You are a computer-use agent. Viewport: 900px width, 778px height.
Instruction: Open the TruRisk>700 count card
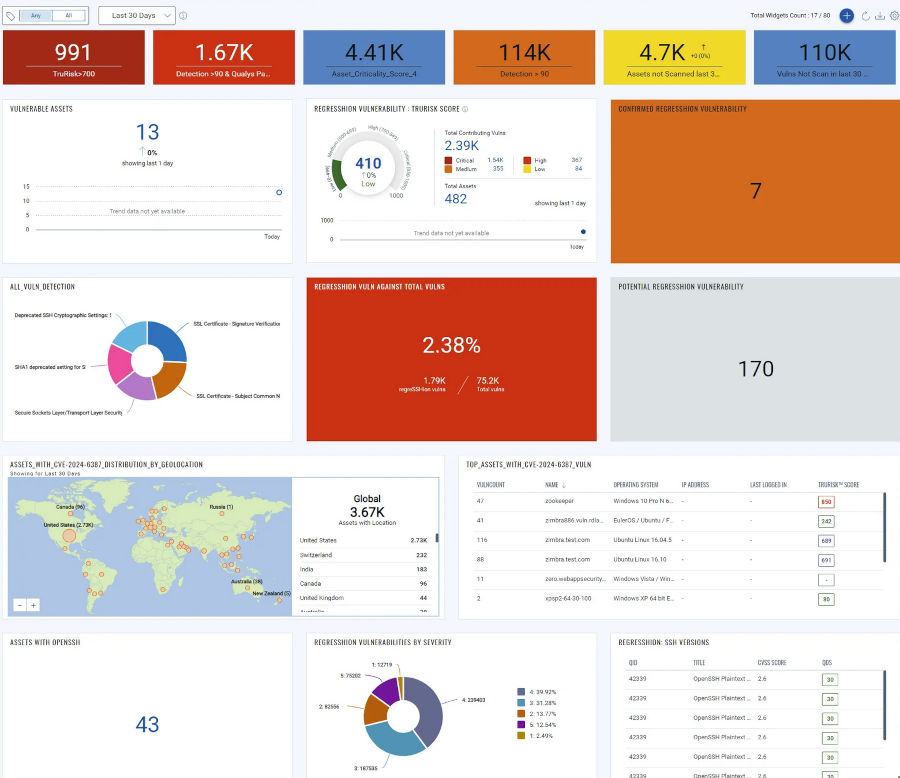73,57
